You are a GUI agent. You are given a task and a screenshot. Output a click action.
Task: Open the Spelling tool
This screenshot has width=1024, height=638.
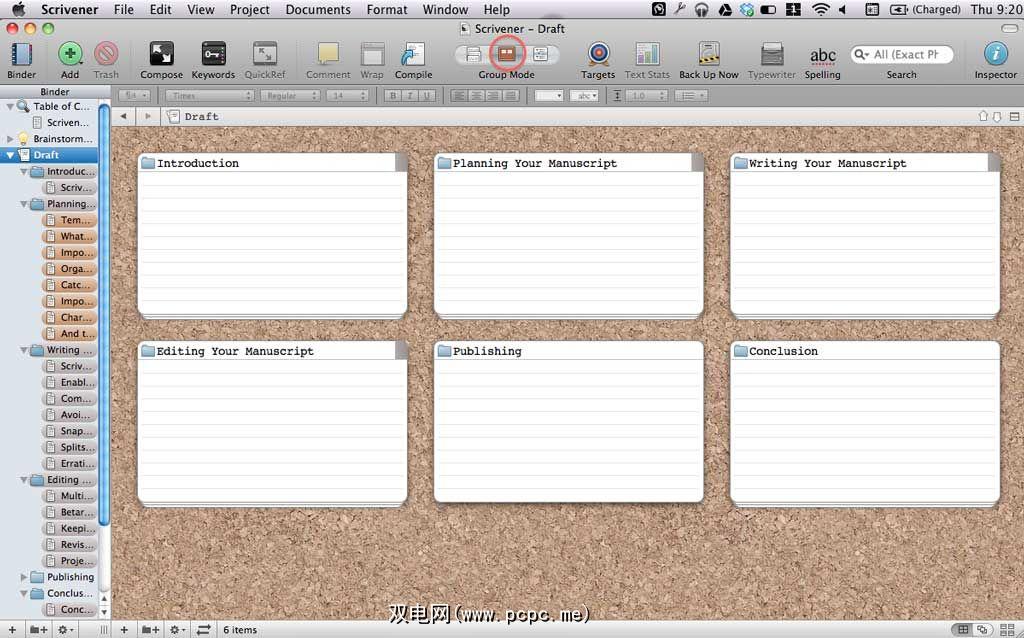822,56
